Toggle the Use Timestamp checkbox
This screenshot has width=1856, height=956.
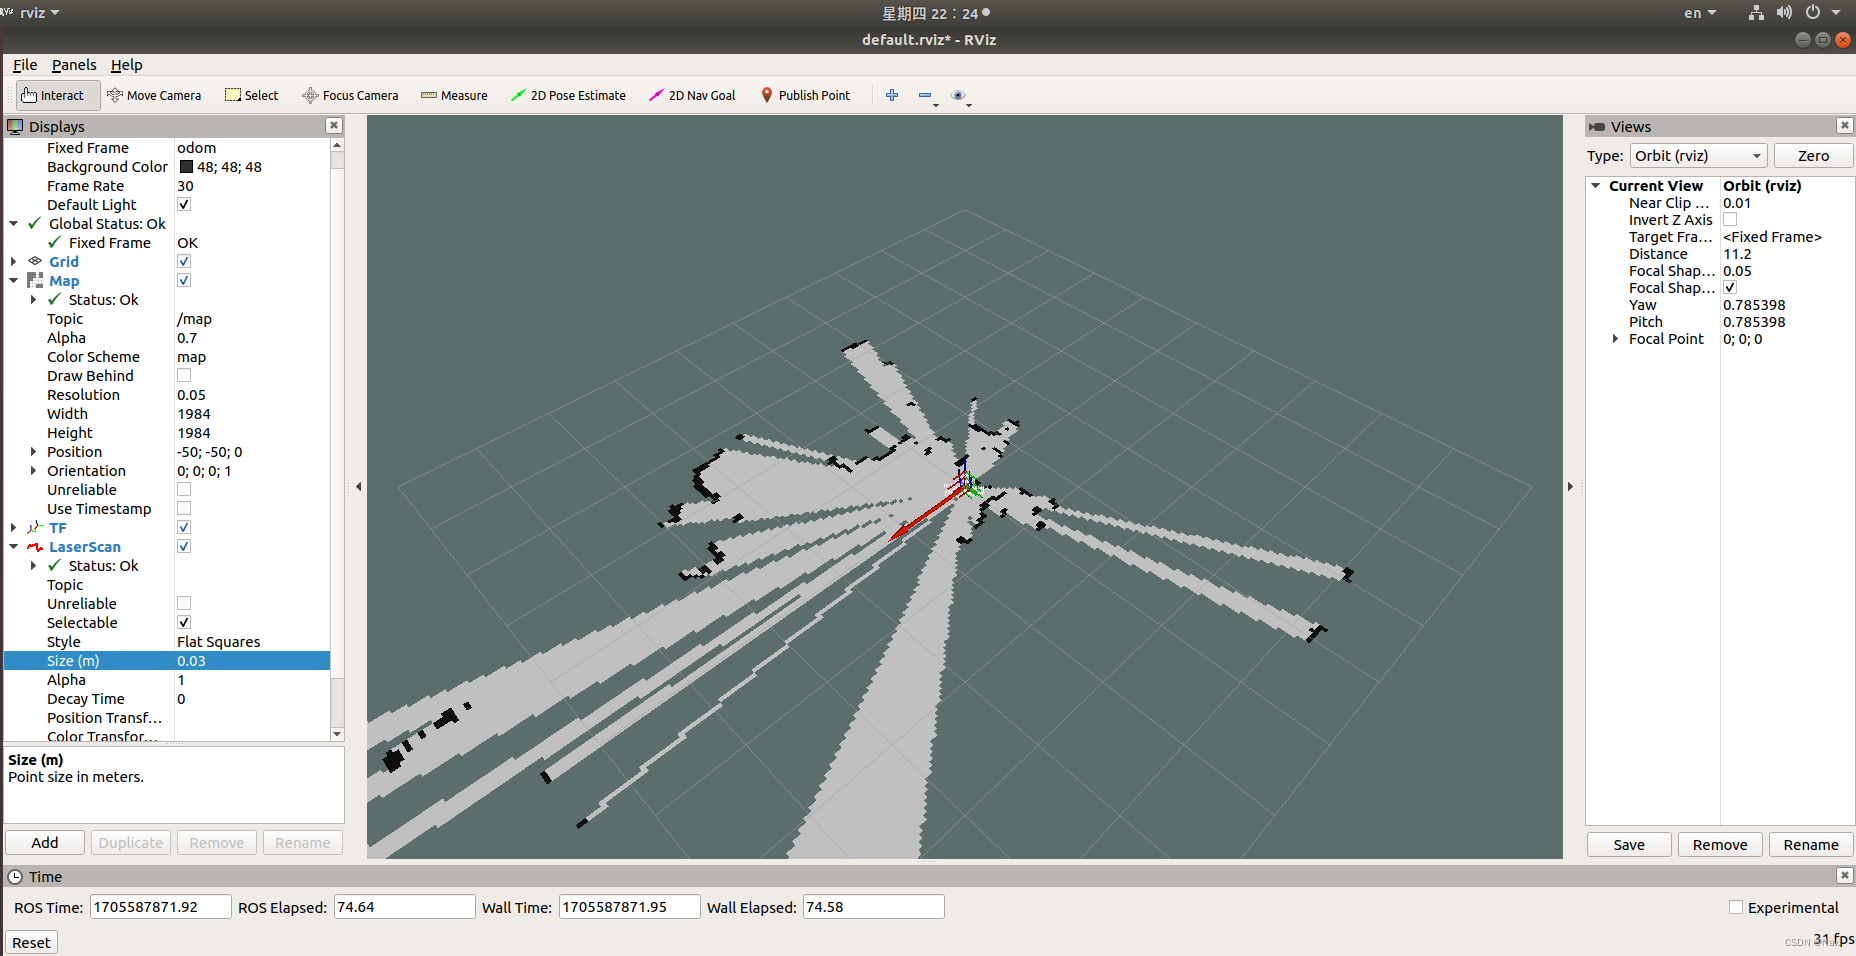pyautogui.click(x=184, y=508)
